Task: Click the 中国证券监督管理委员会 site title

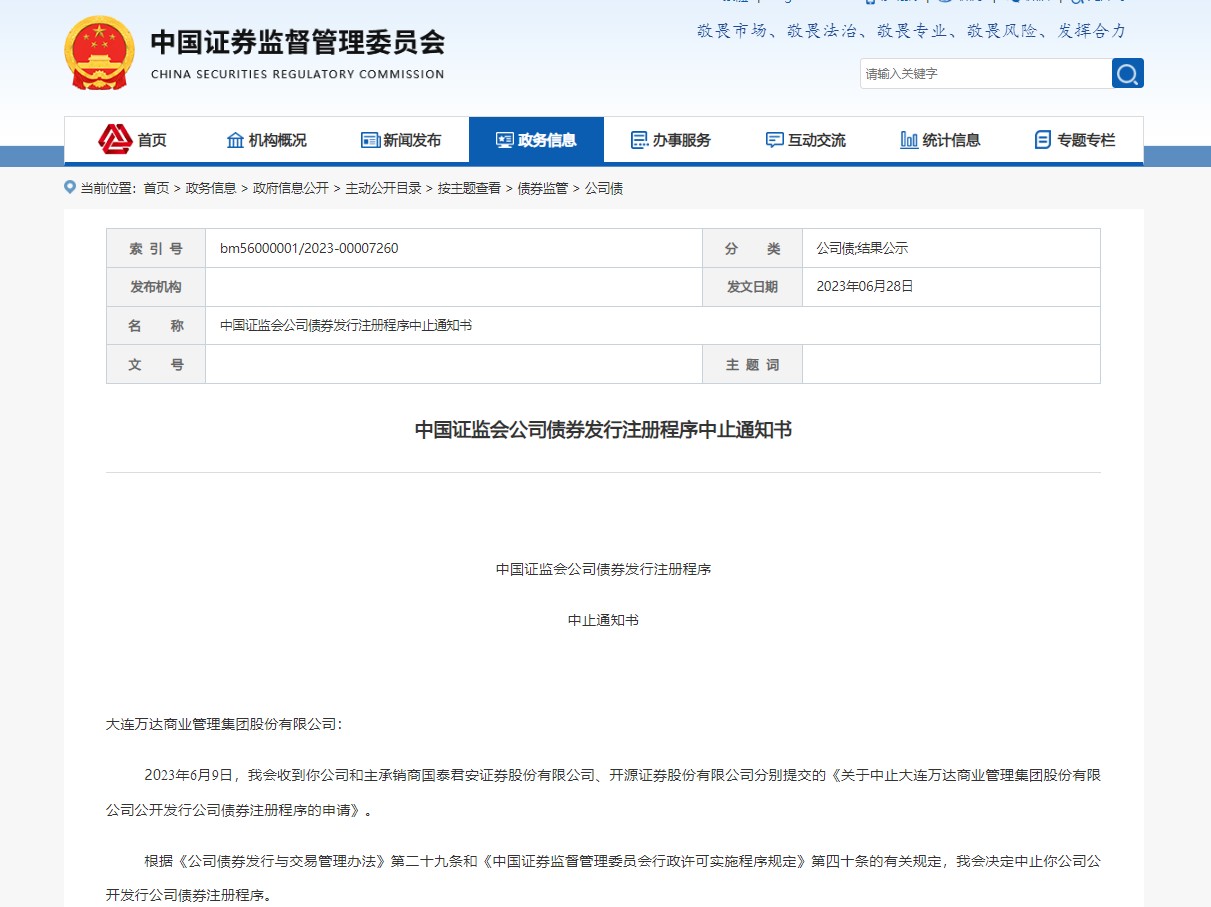Action: click(297, 42)
